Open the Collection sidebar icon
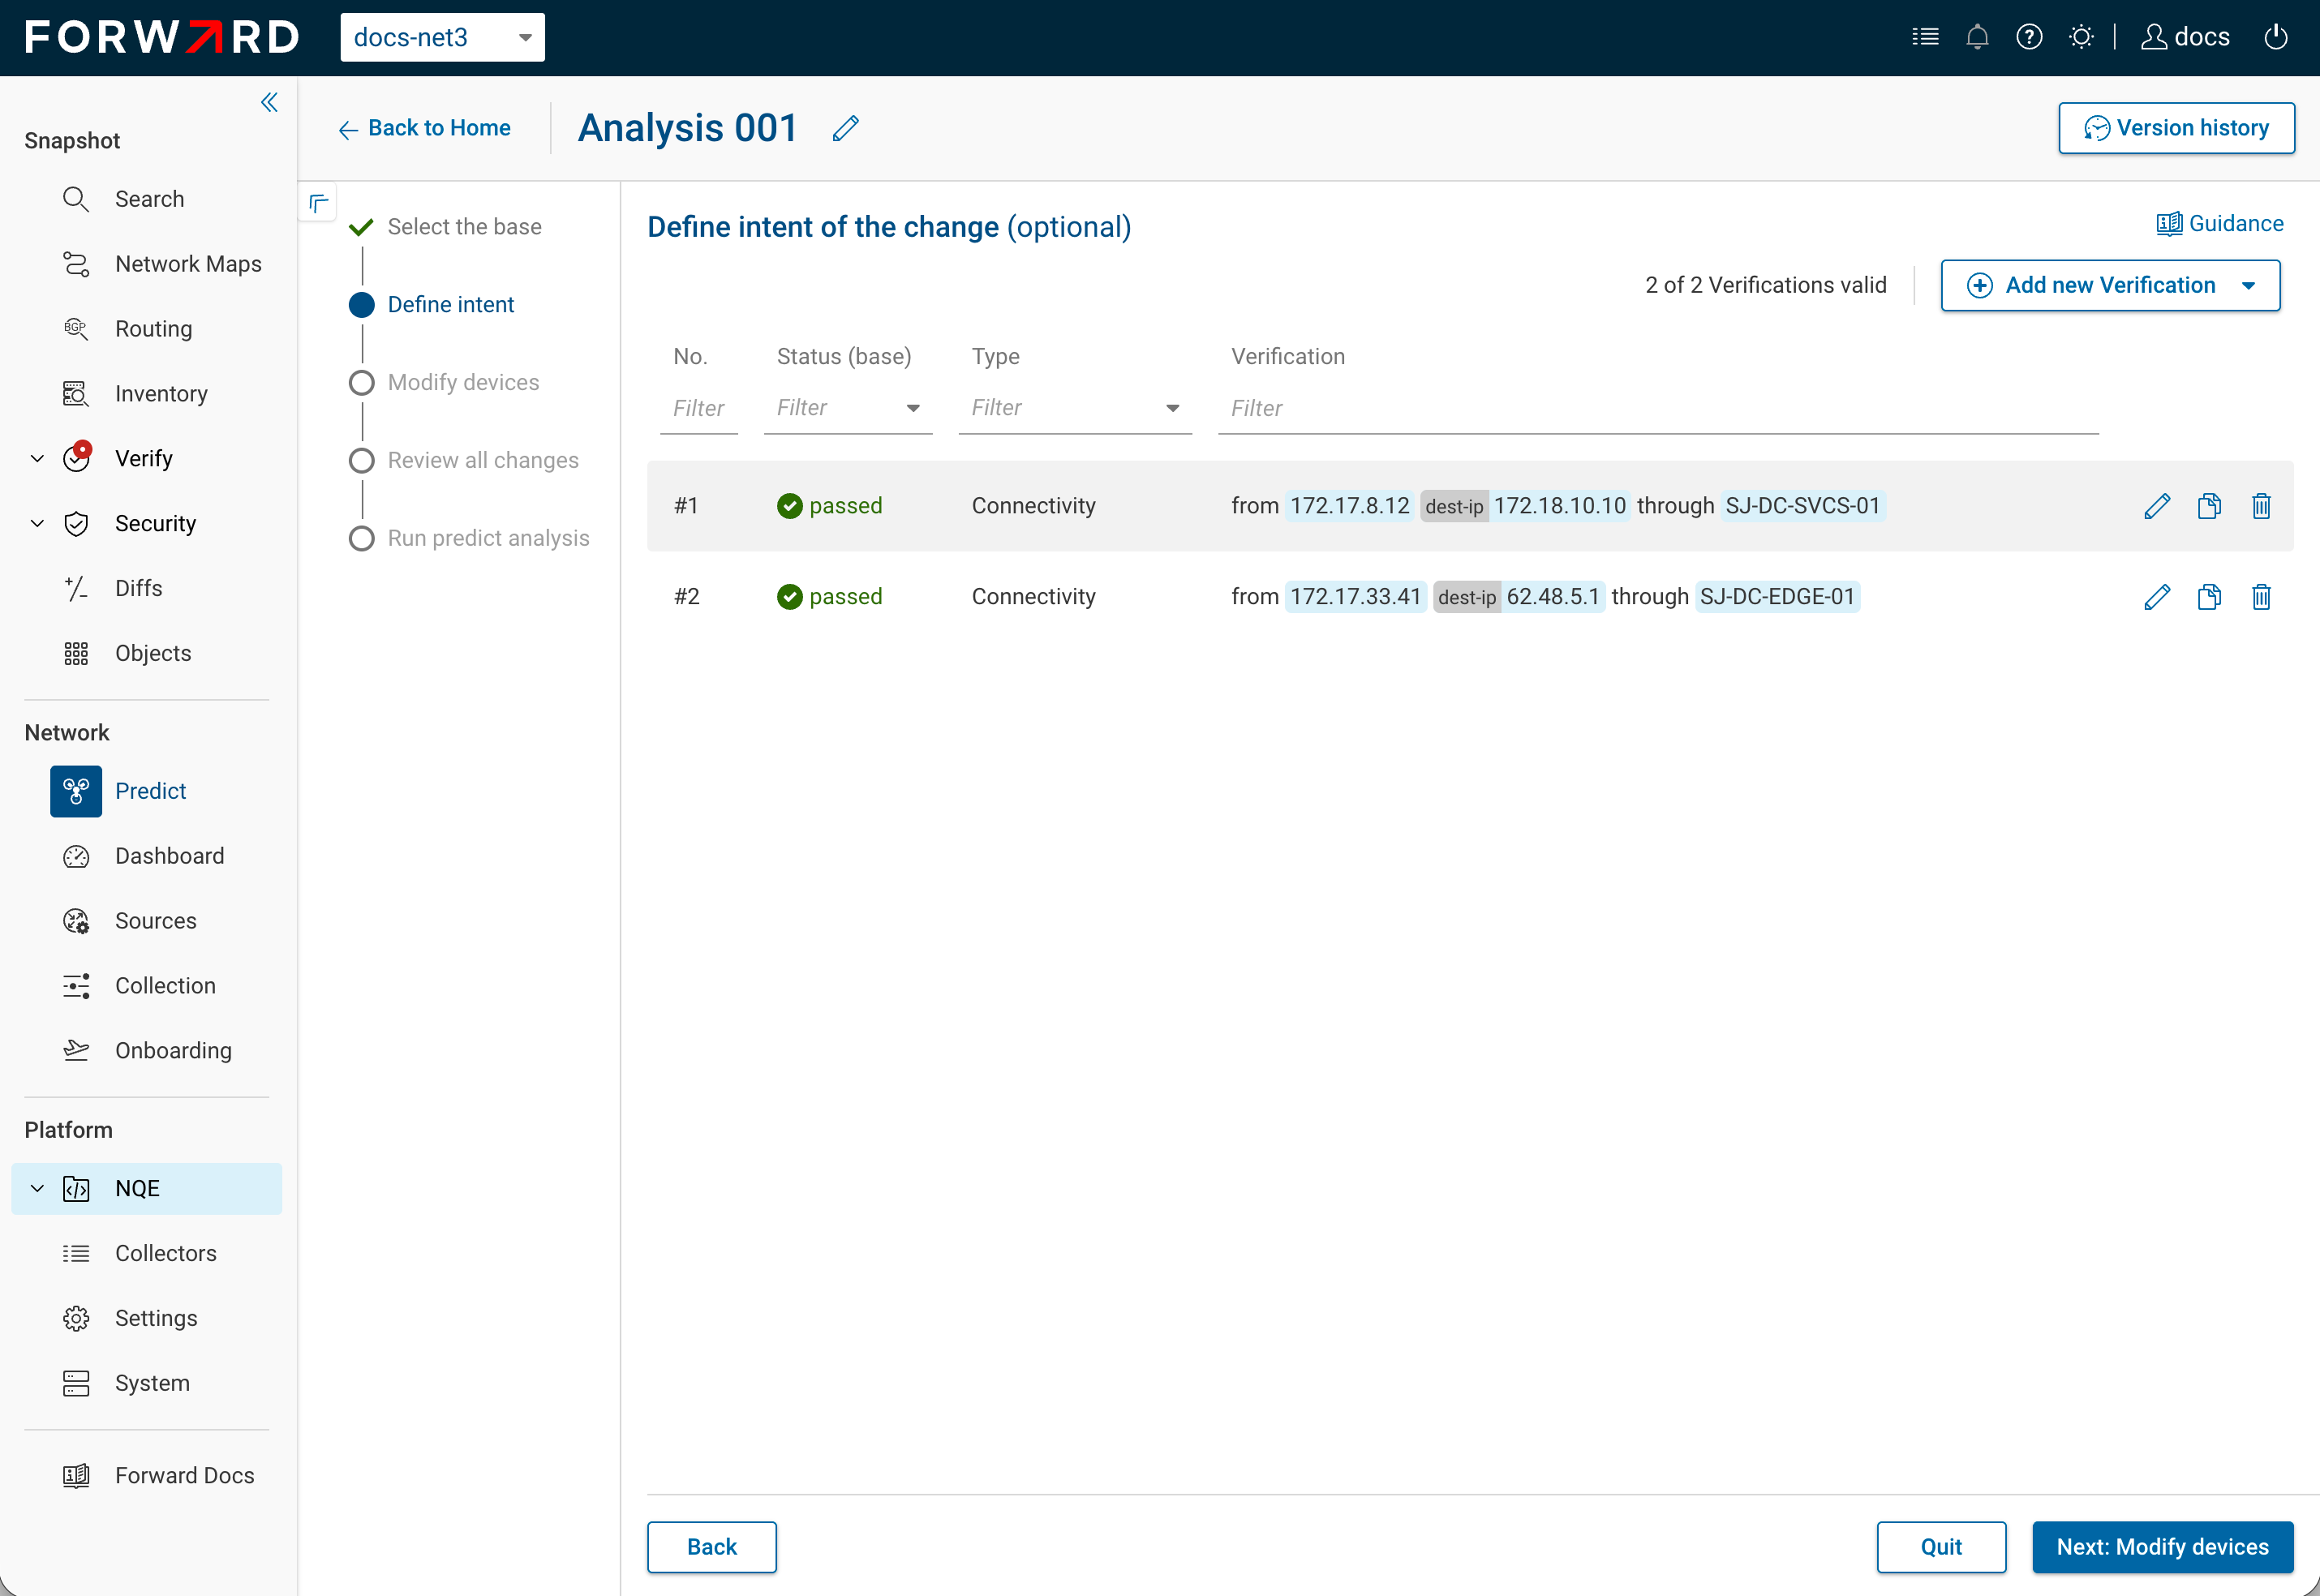The image size is (2320, 1596). [x=76, y=986]
